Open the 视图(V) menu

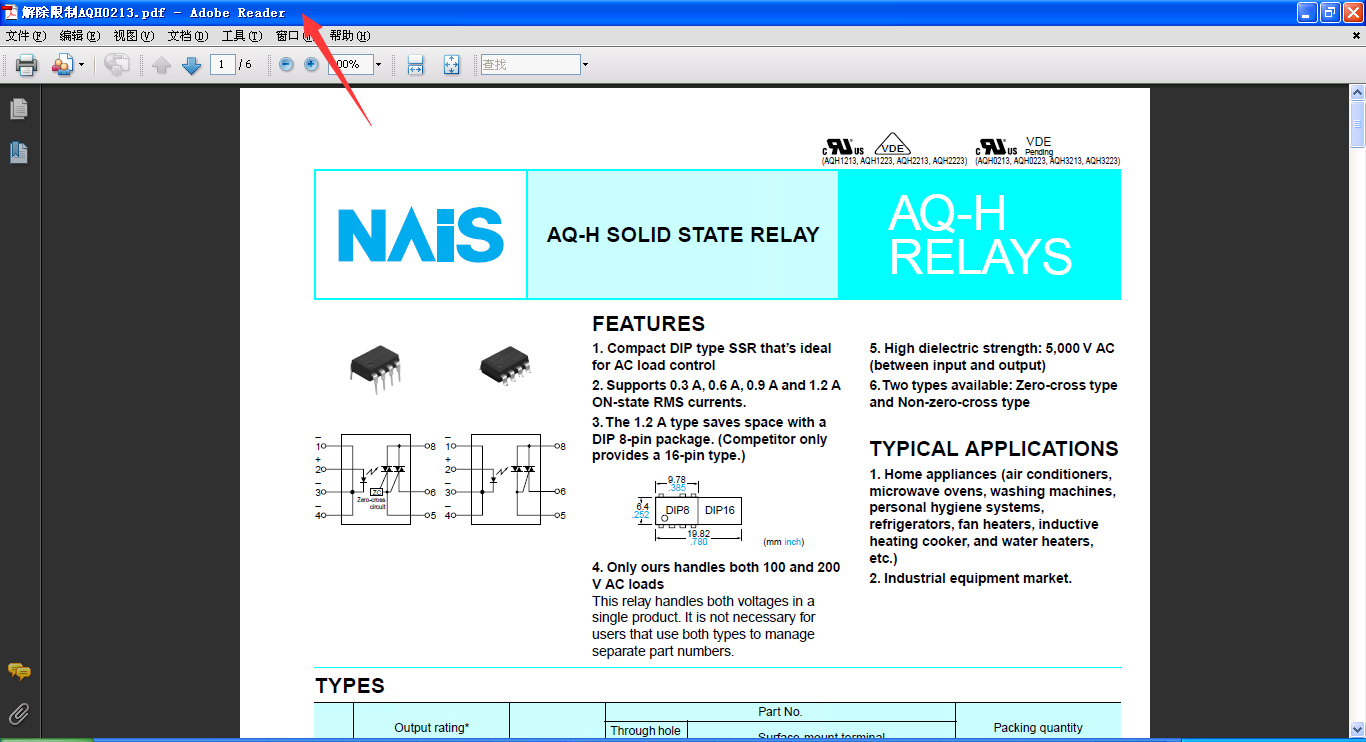coord(134,36)
